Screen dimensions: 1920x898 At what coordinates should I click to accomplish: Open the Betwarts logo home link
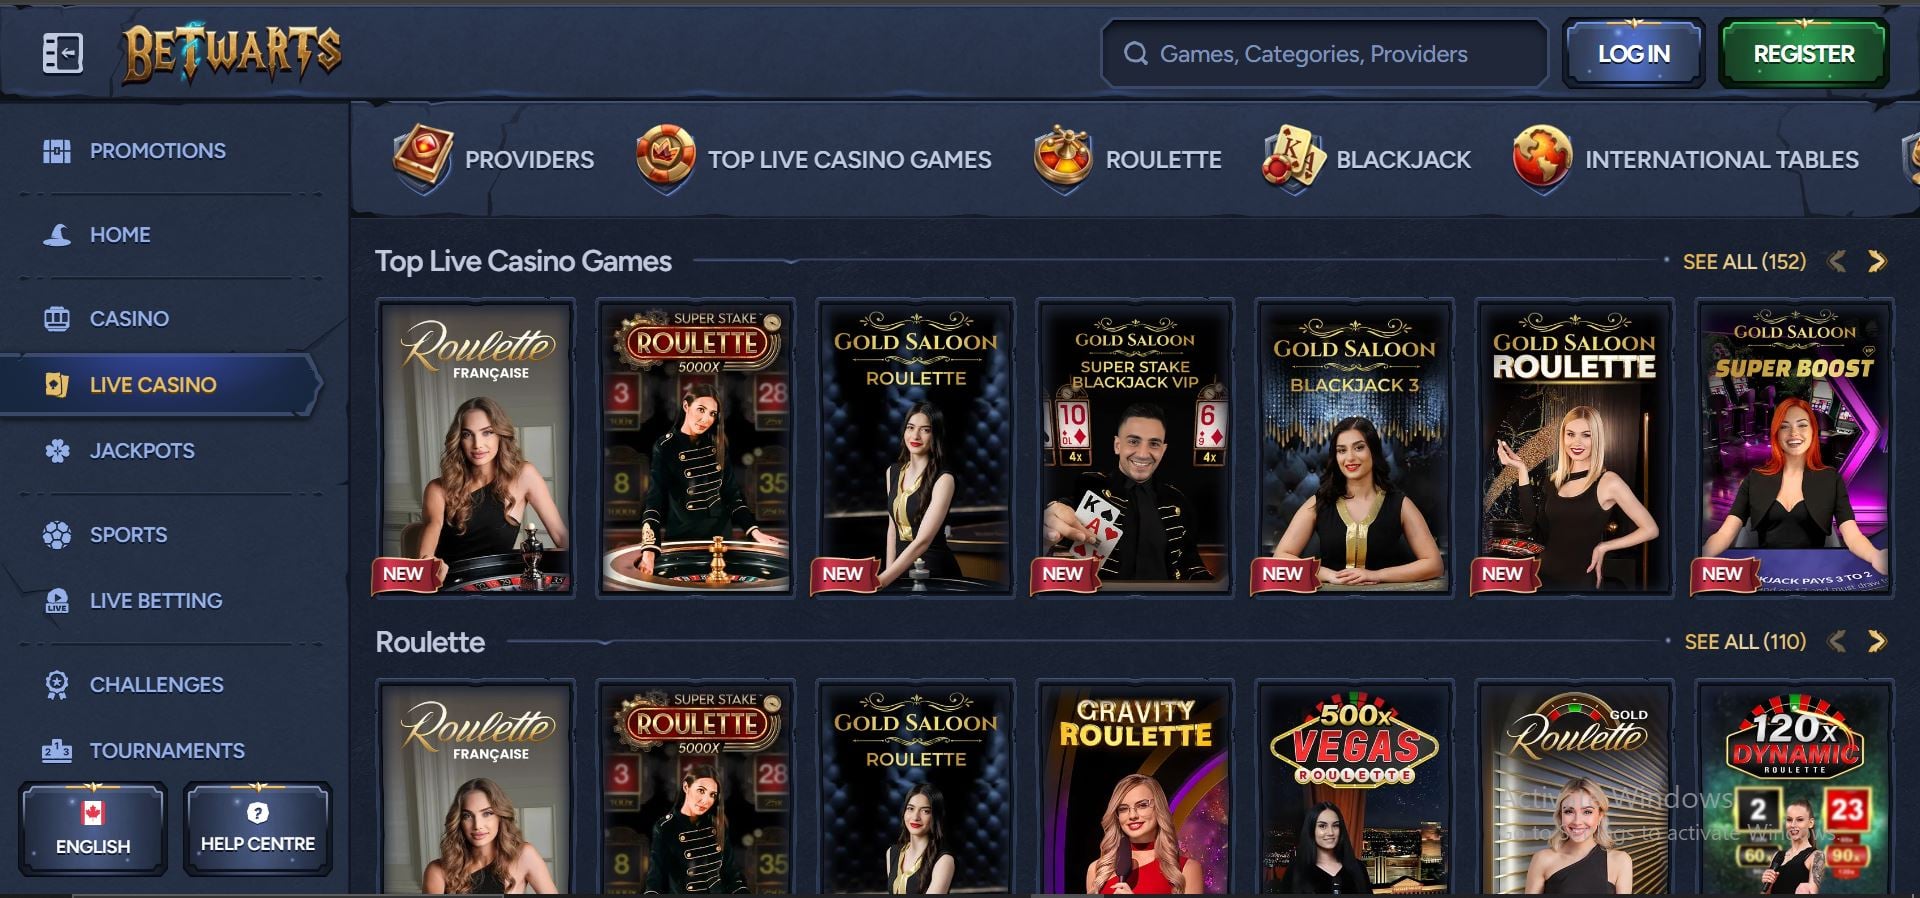(232, 53)
